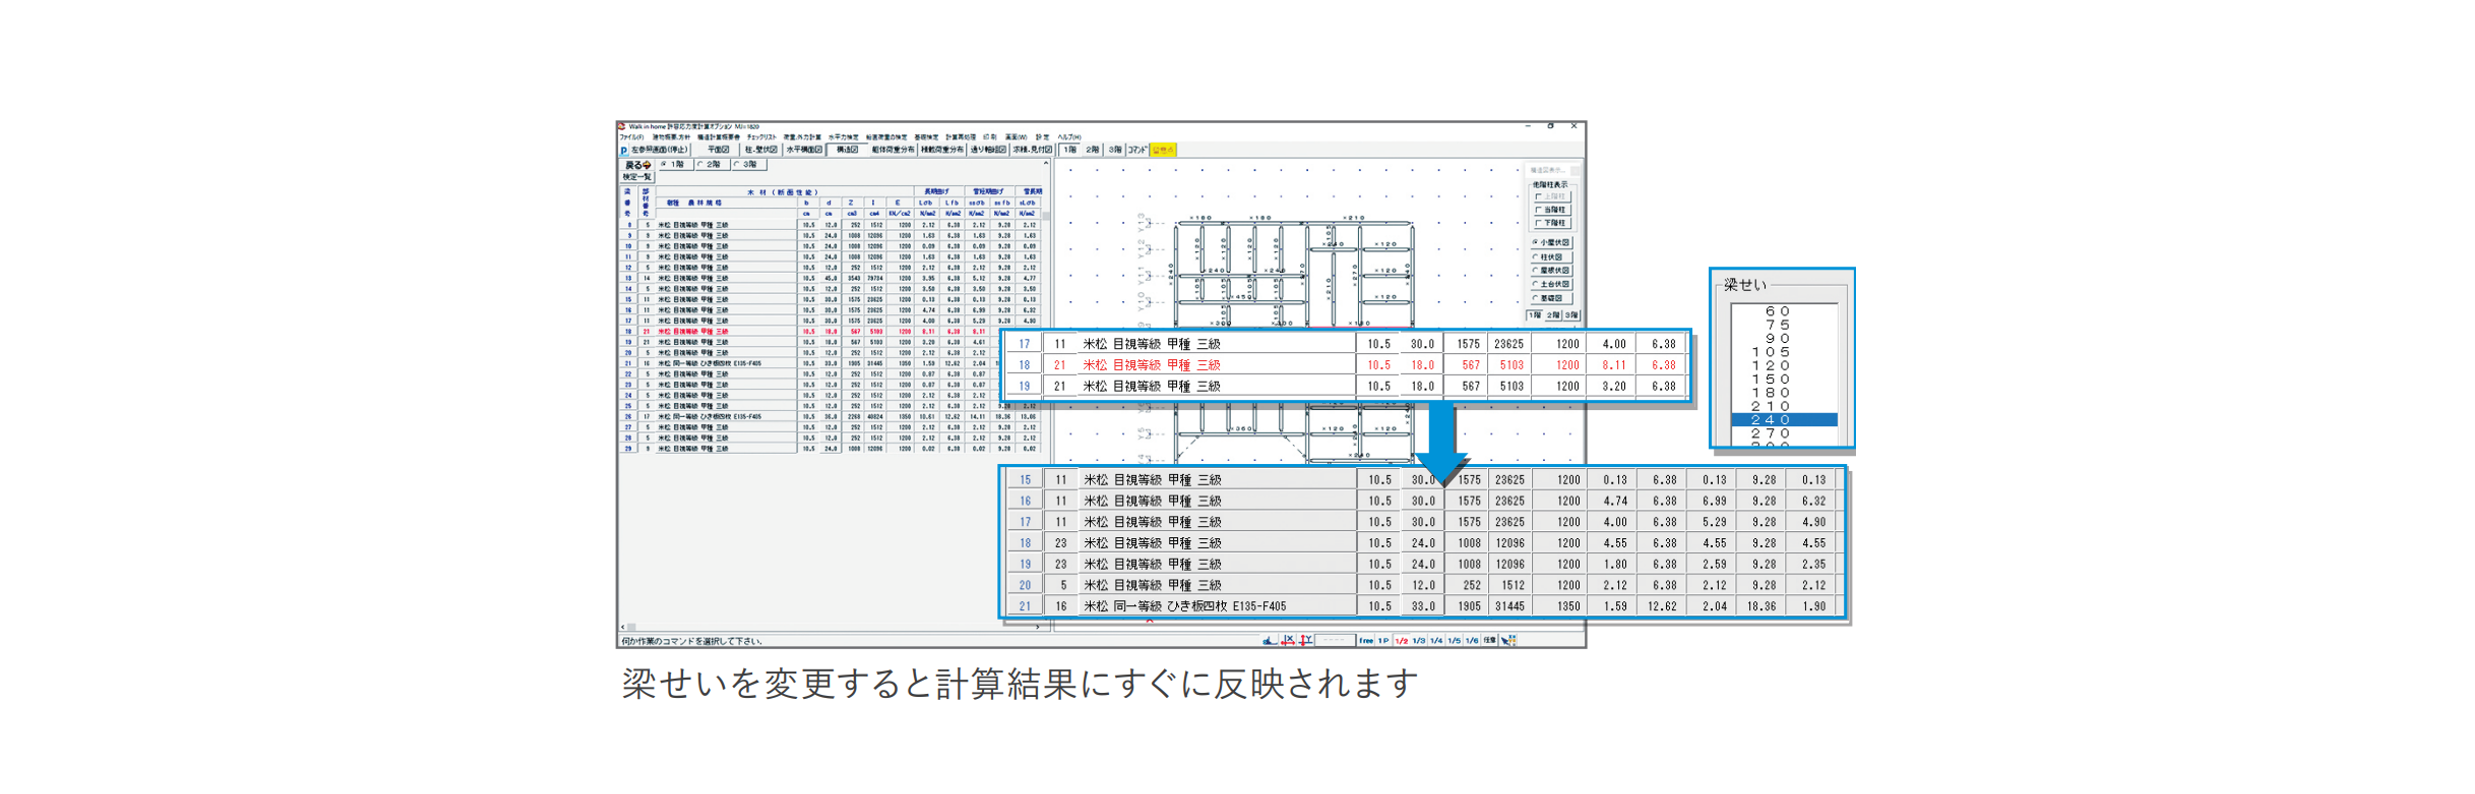Click the 3階 button in top toolbar

[1115, 150]
